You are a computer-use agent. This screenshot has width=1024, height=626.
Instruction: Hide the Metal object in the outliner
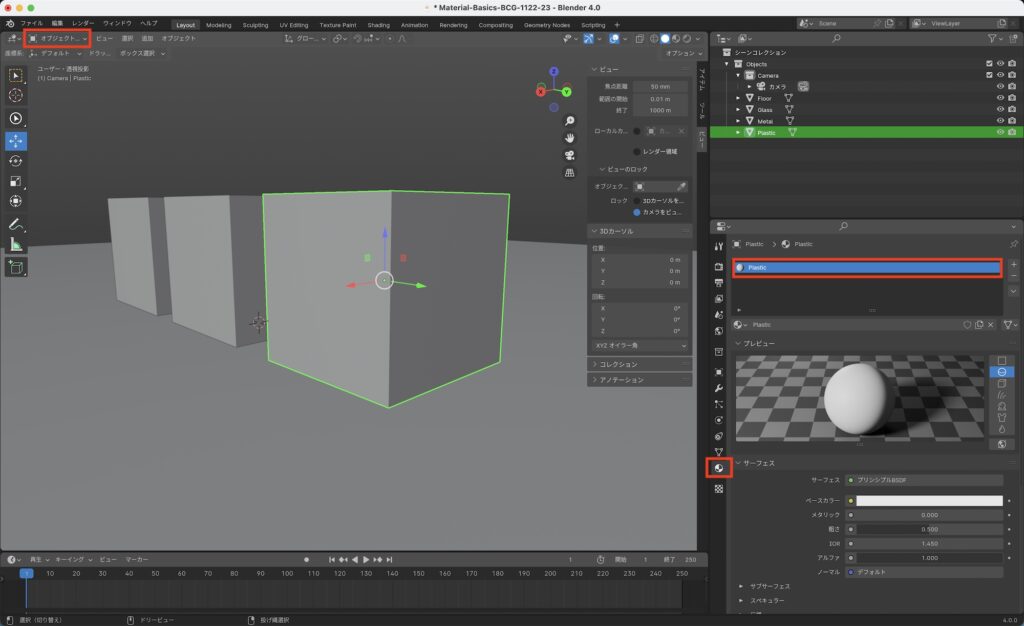pos(1001,121)
